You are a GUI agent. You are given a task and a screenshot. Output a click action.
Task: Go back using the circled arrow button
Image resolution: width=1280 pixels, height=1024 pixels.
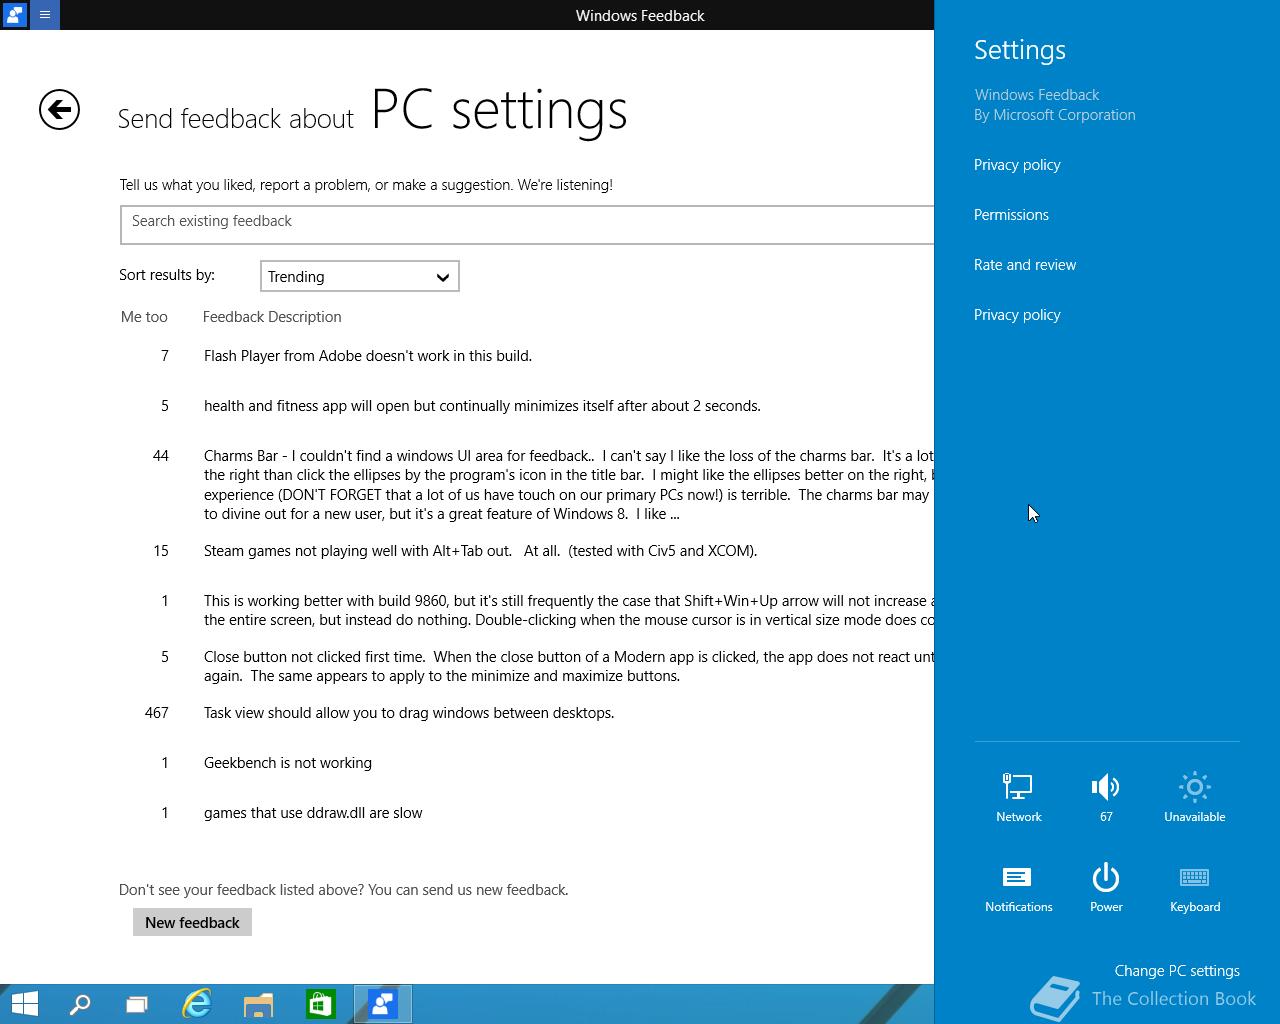[x=59, y=109]
